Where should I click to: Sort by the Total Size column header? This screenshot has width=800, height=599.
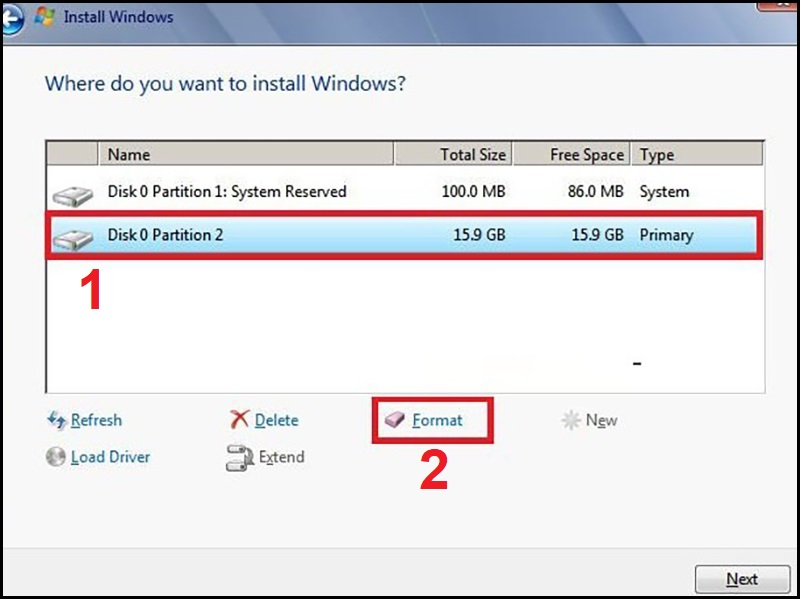pyautogui.click(x=453, y=154)
